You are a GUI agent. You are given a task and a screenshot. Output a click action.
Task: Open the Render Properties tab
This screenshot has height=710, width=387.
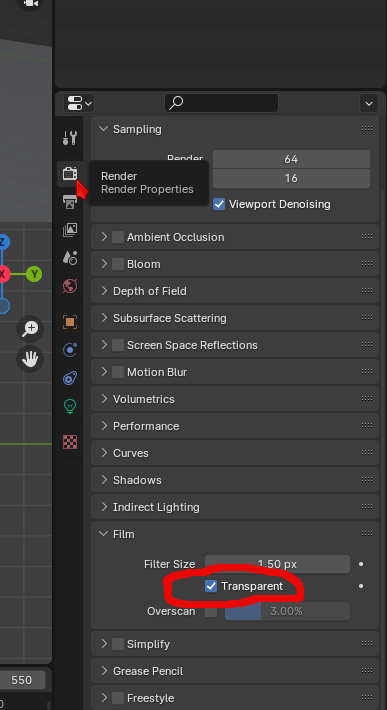pyautogui.click(x=70, y=173)
